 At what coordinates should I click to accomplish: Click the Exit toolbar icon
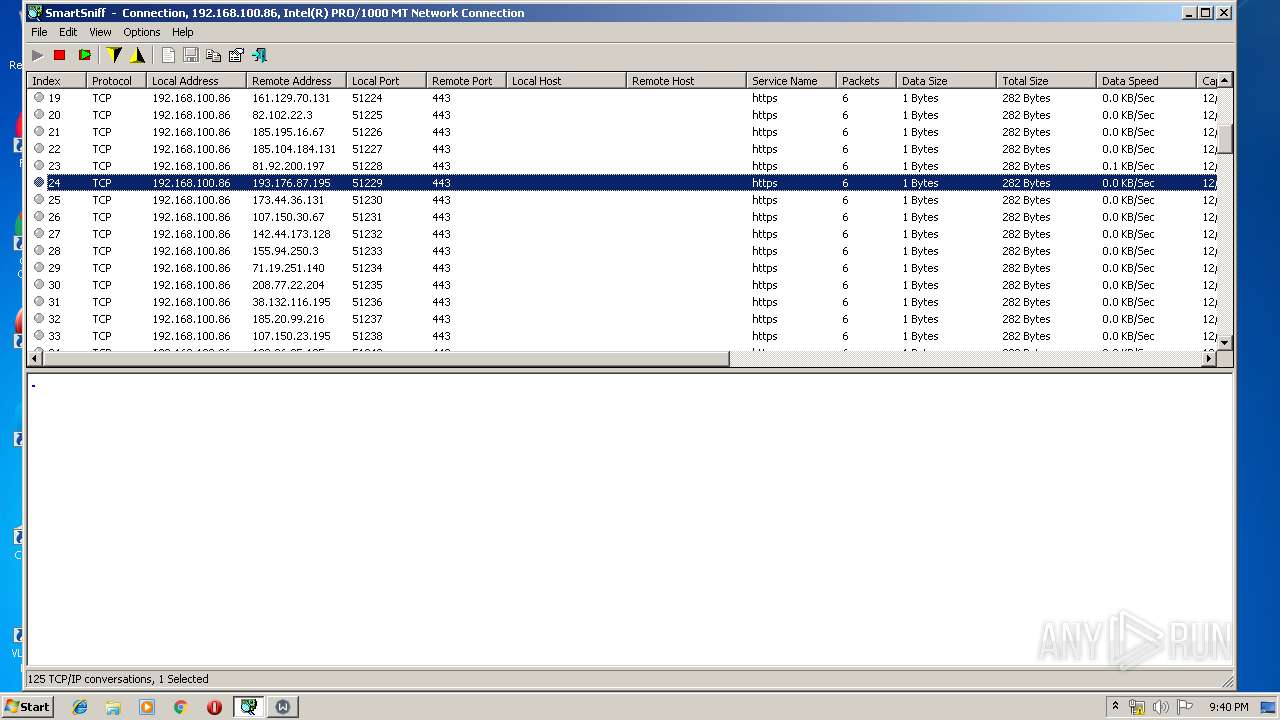(259, 55)
